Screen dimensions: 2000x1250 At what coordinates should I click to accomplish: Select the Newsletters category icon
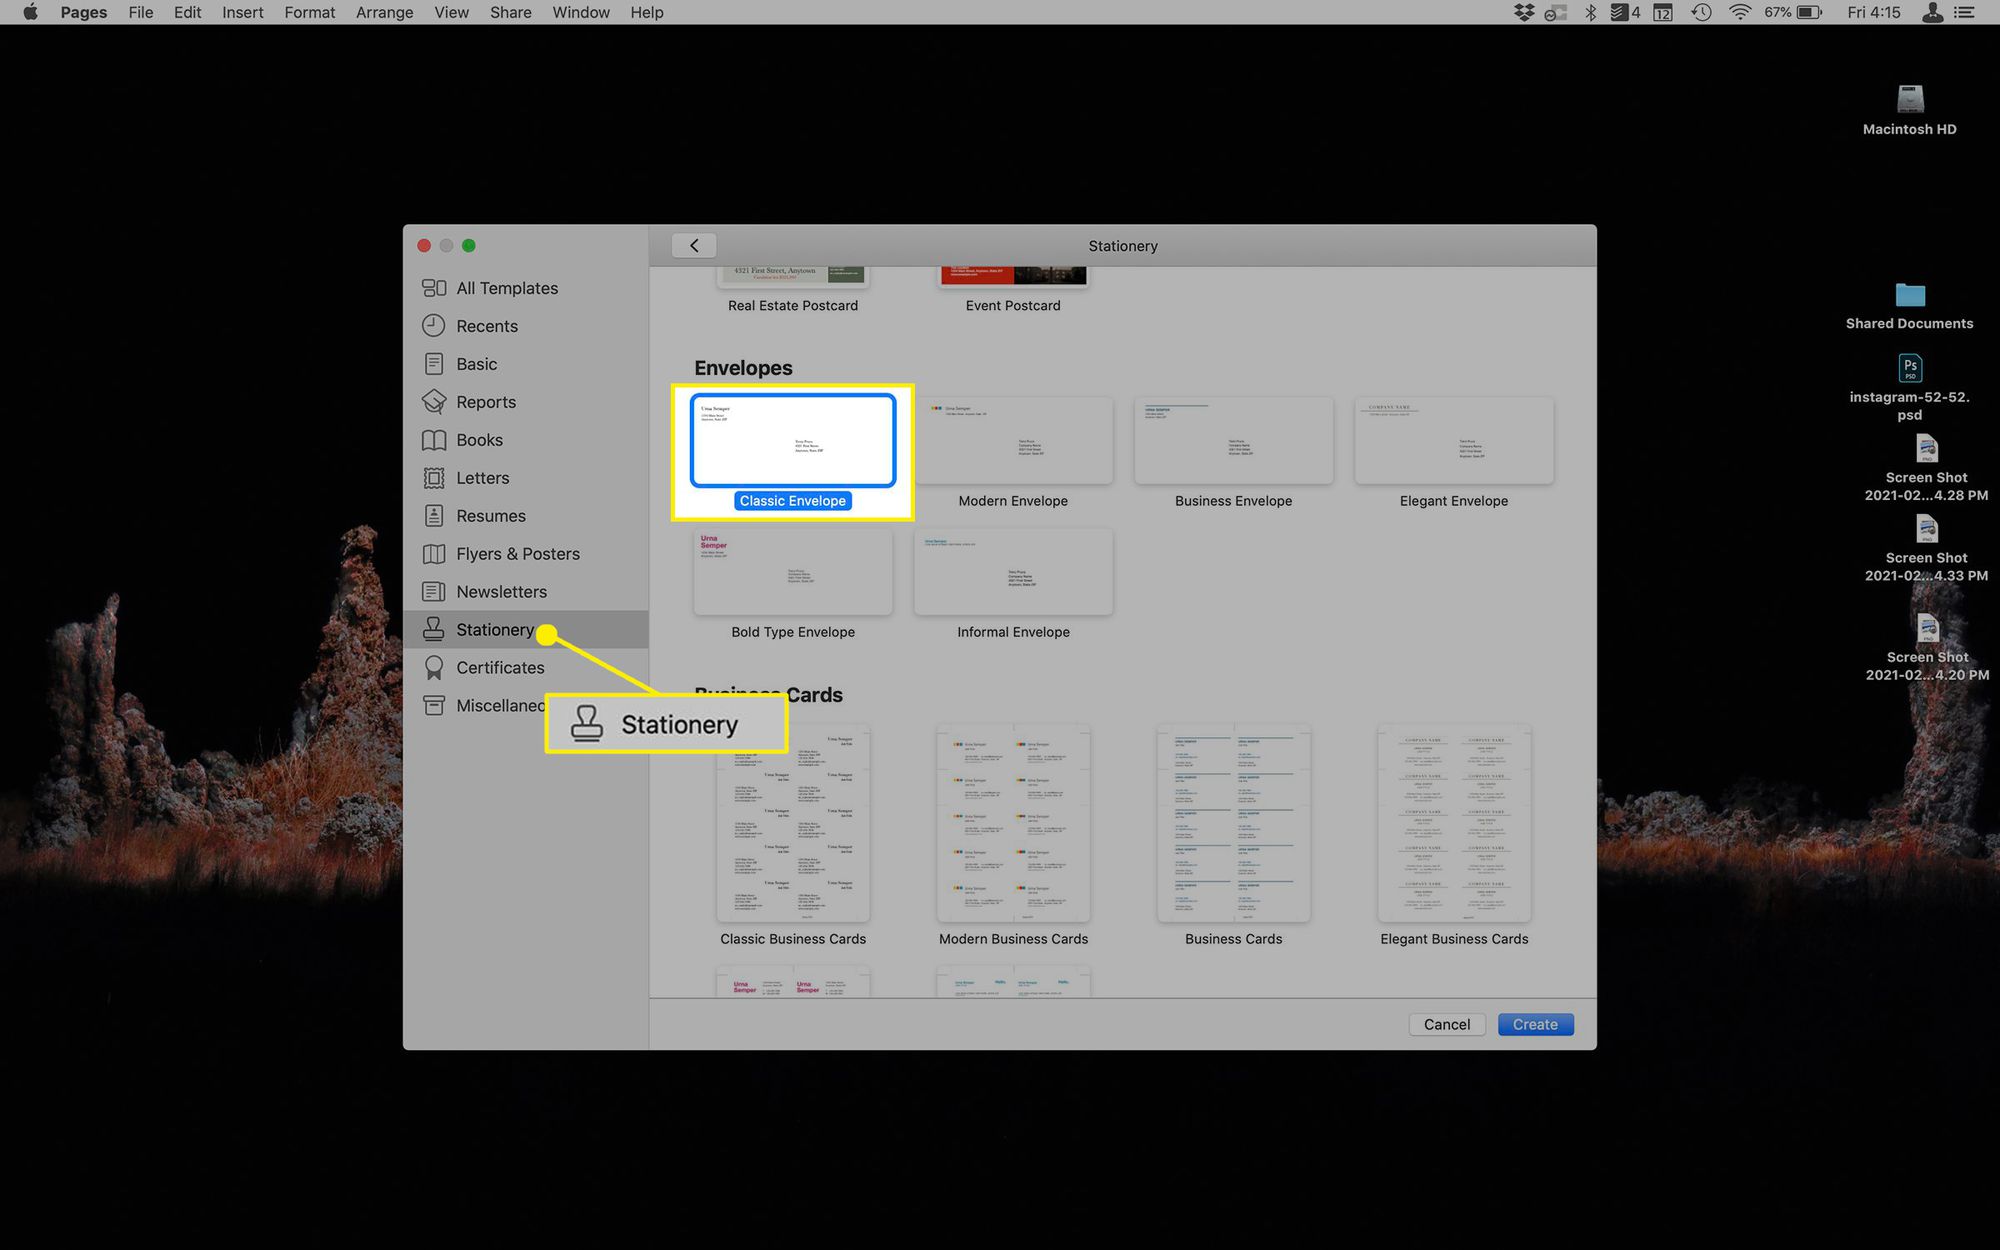(x=433, y=590)
